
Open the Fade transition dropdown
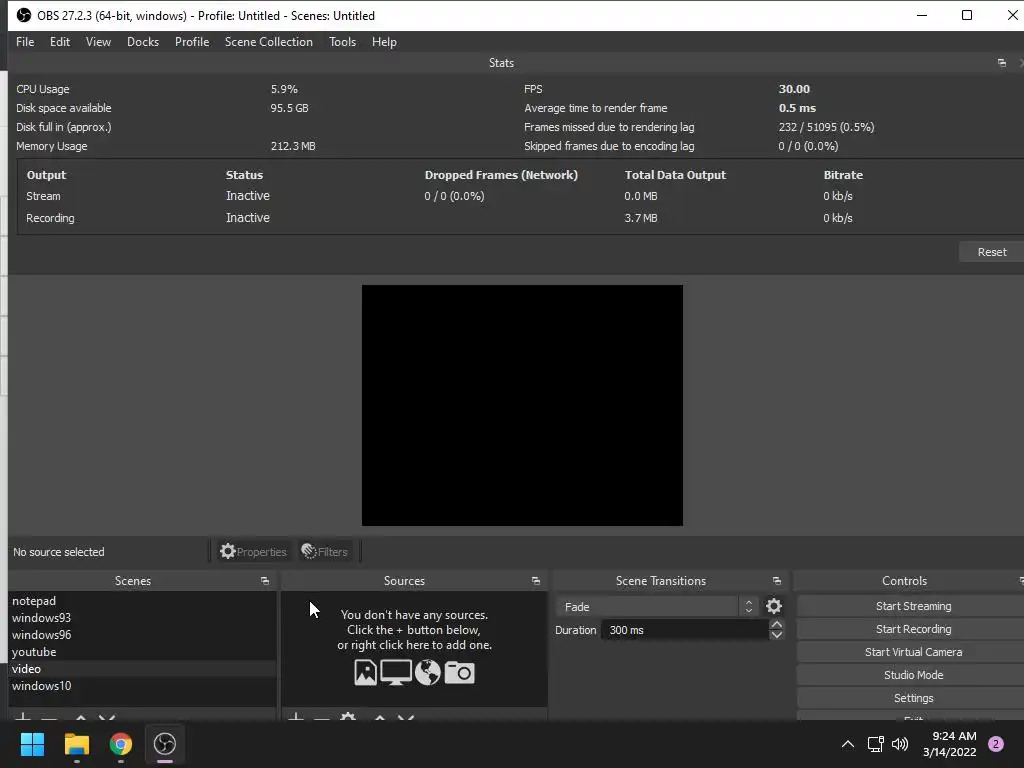tap(656, 607)
